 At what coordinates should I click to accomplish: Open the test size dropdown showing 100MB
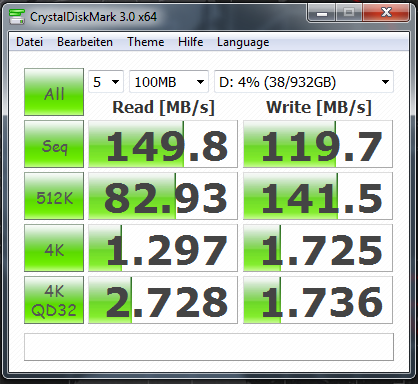[x=169, y=82]
